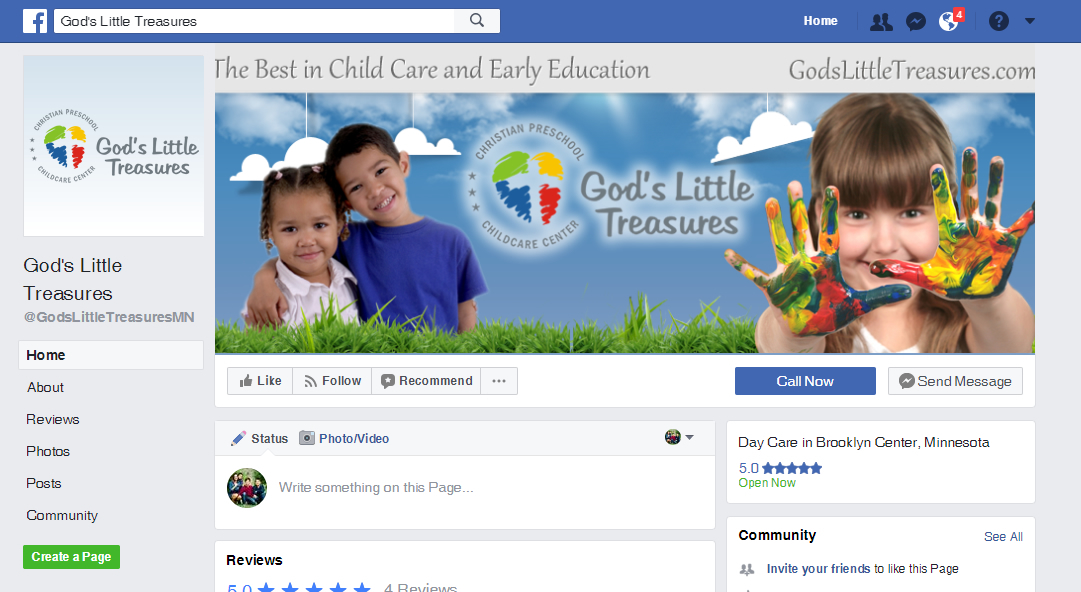
Task: Open the Friend Requests icon
Action: [881, 21]
